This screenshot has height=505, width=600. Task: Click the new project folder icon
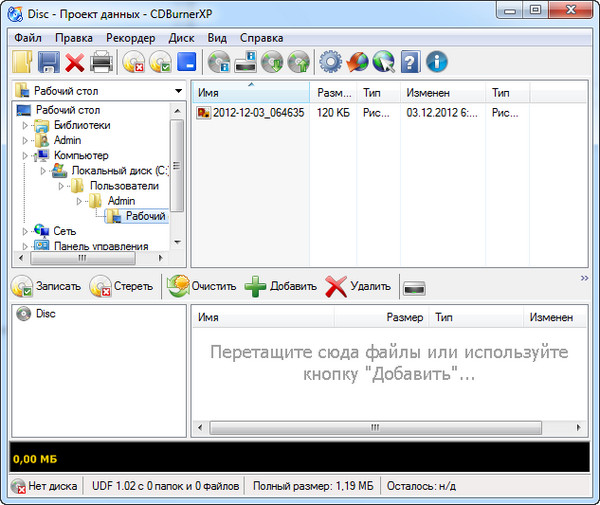click(21, 62)
